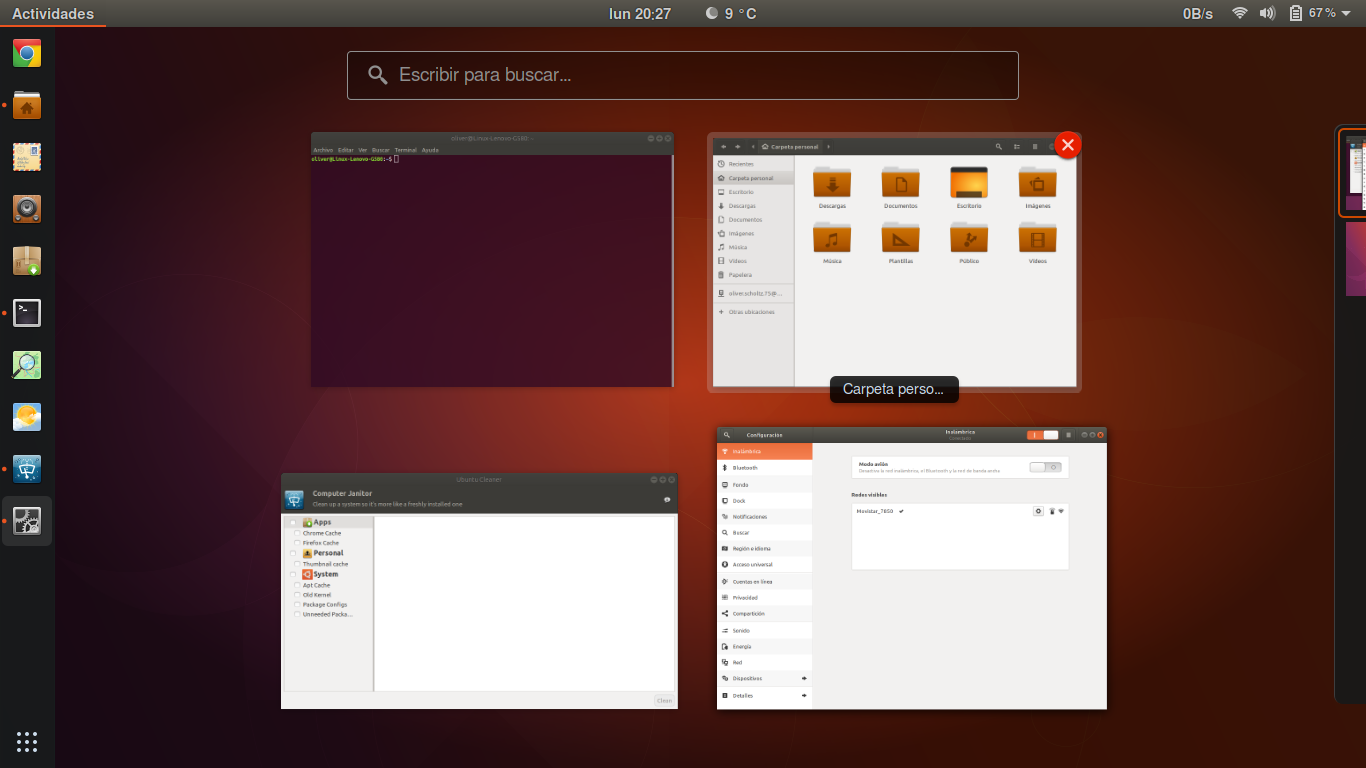The height and width of the screenshot is (768, 1366).
Task: Toggle Modo avión switch in Configuración
Action: tap(1045, 467)
